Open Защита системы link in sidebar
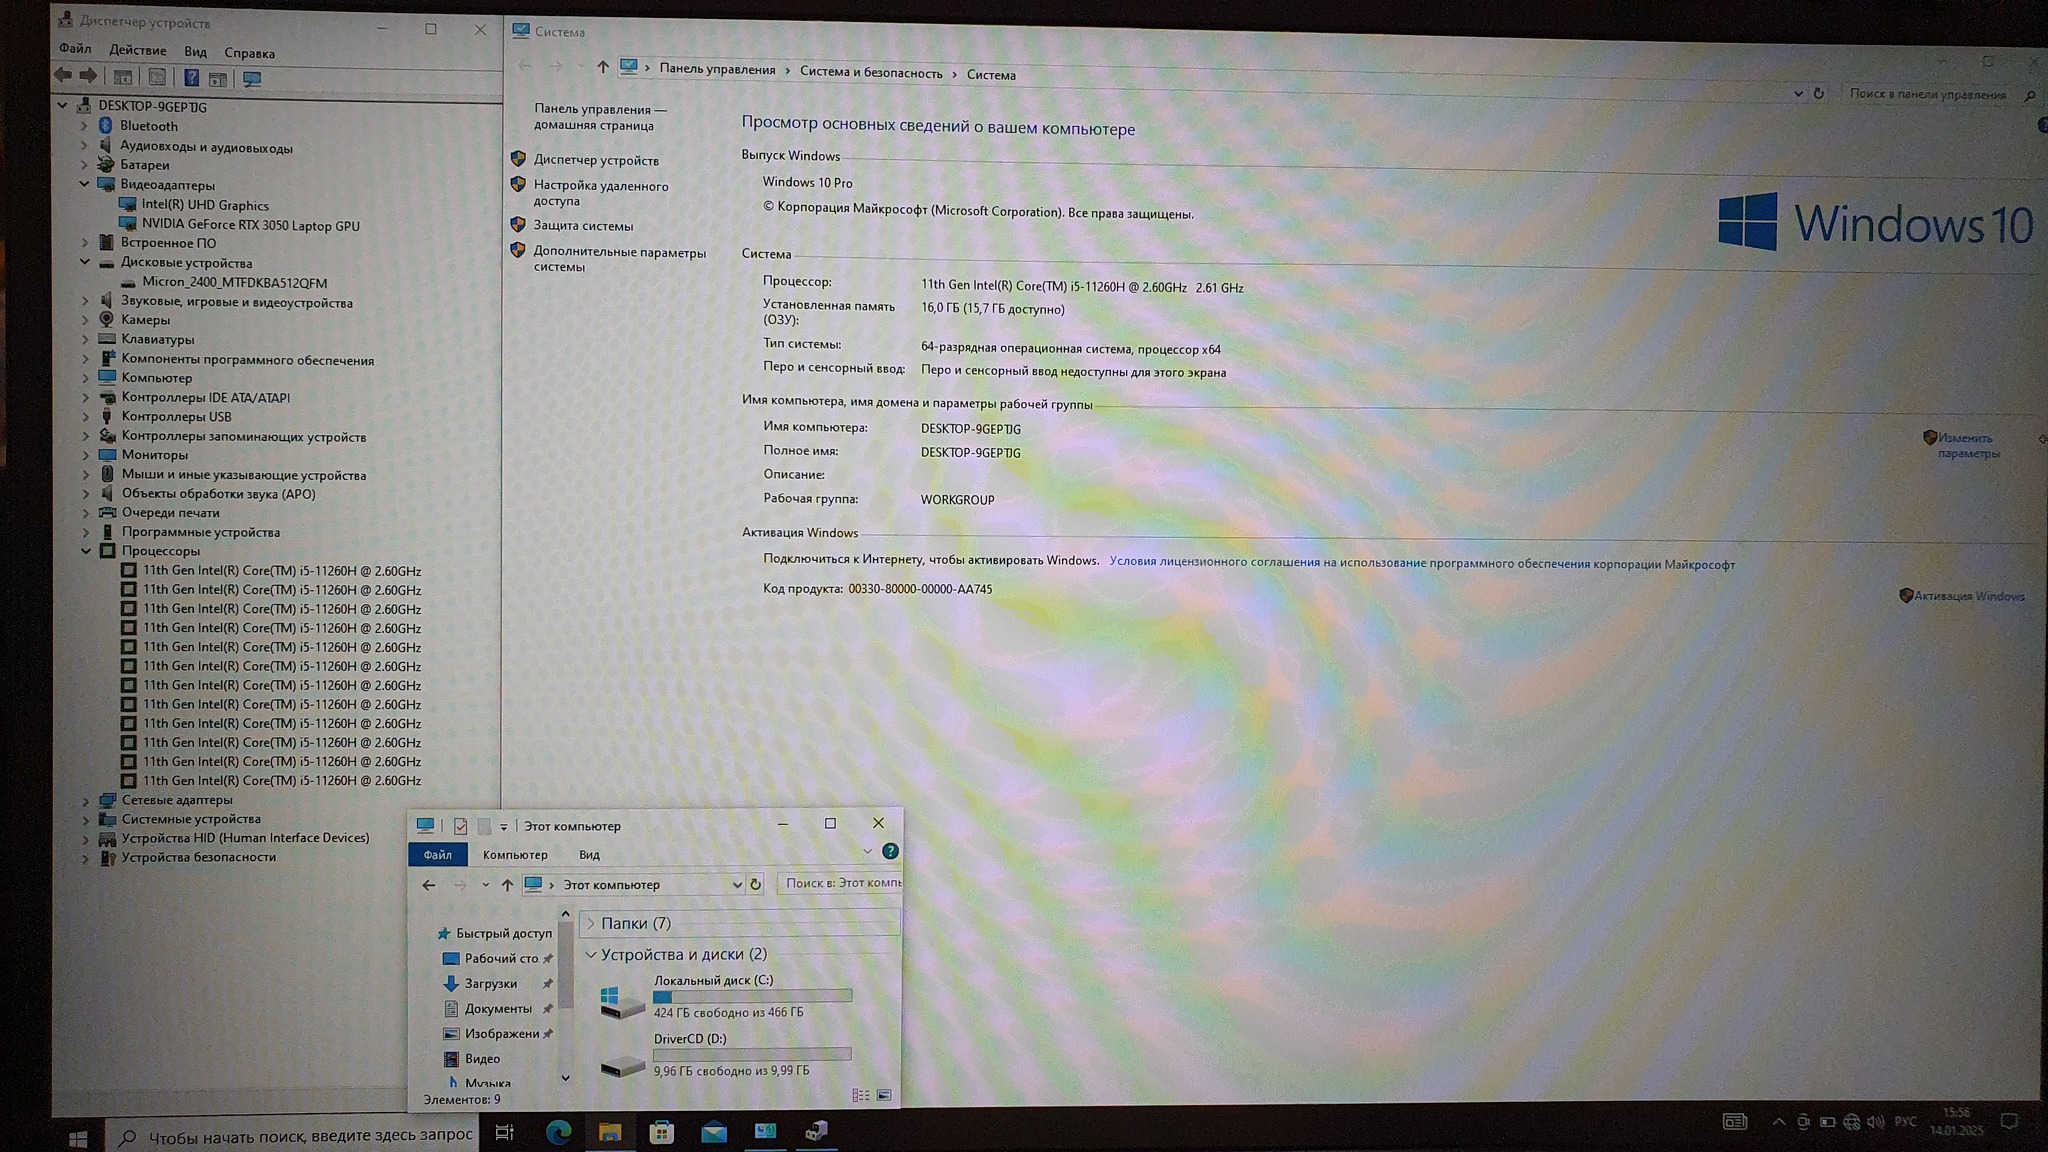This screenshot has height=1152, width=2048. coord(583,226)
